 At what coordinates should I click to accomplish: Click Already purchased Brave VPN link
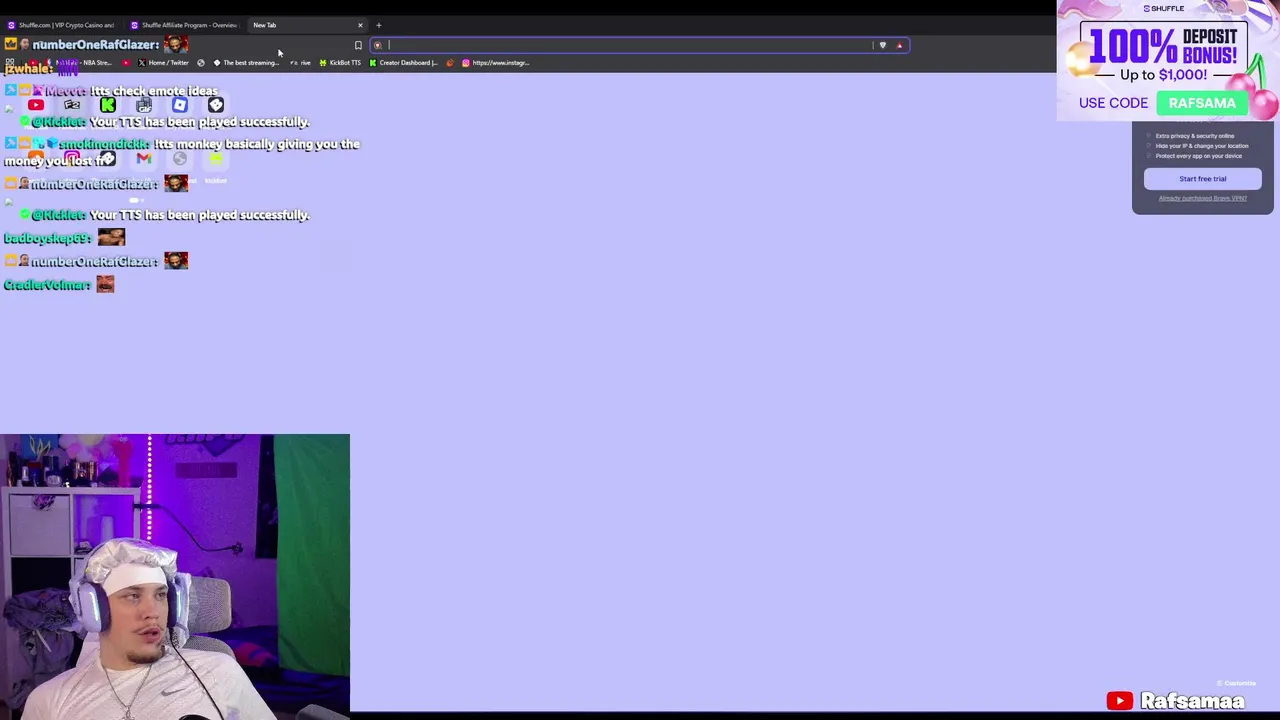click(1202, 198)
